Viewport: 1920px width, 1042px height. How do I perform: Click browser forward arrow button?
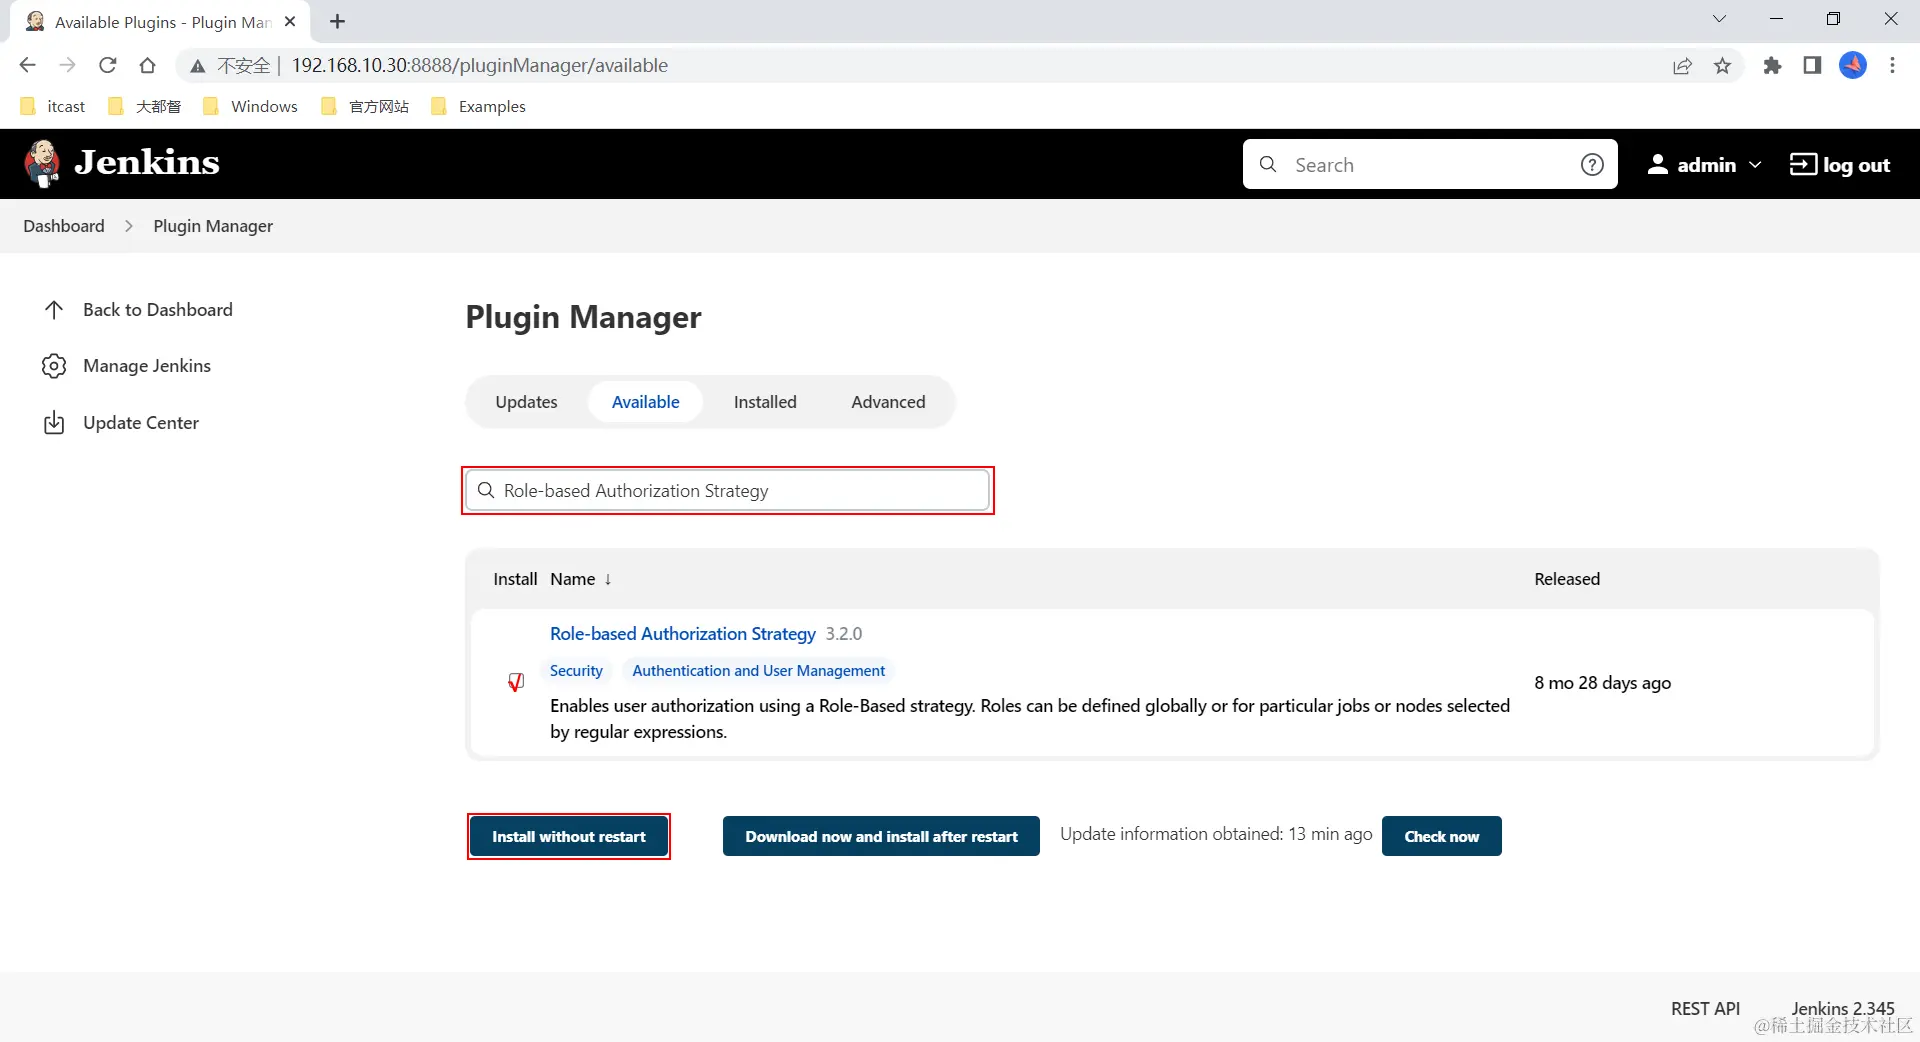[67, 65]
